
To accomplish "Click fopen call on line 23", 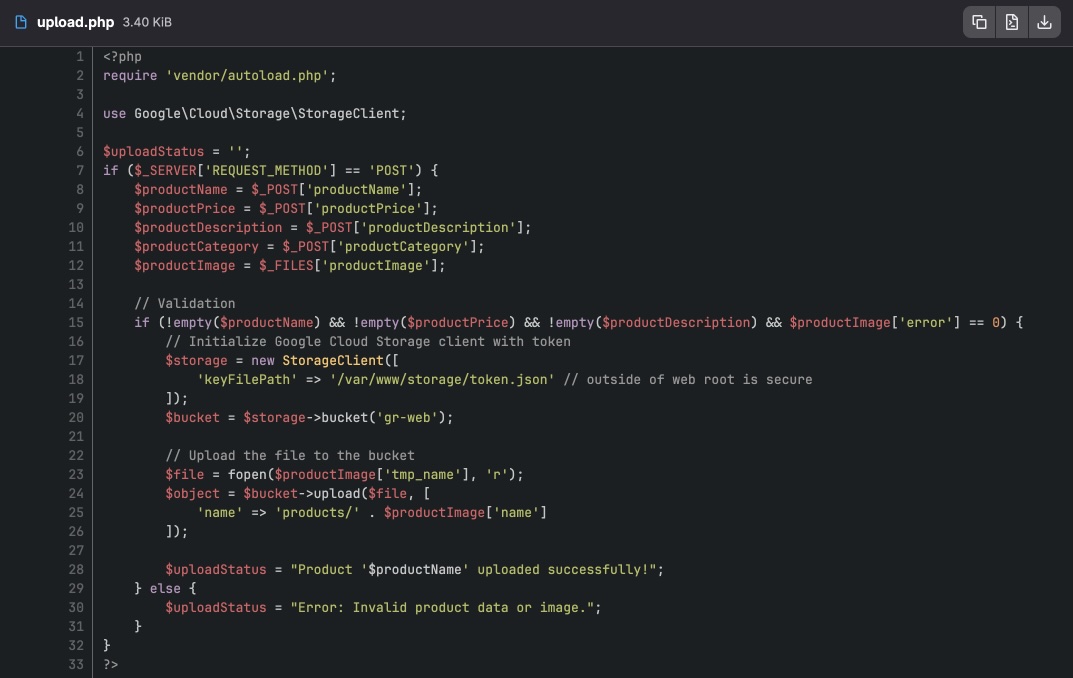I will pos(247,474).
